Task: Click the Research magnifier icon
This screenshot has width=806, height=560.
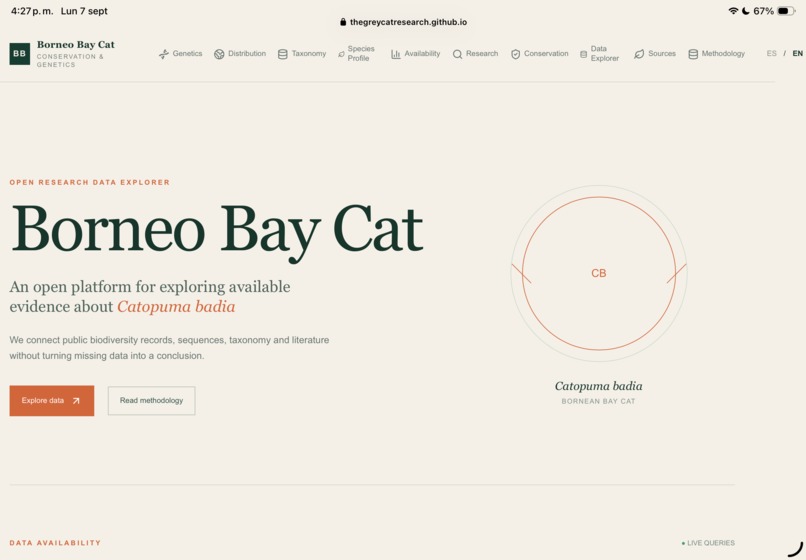Action: point(457,54)
